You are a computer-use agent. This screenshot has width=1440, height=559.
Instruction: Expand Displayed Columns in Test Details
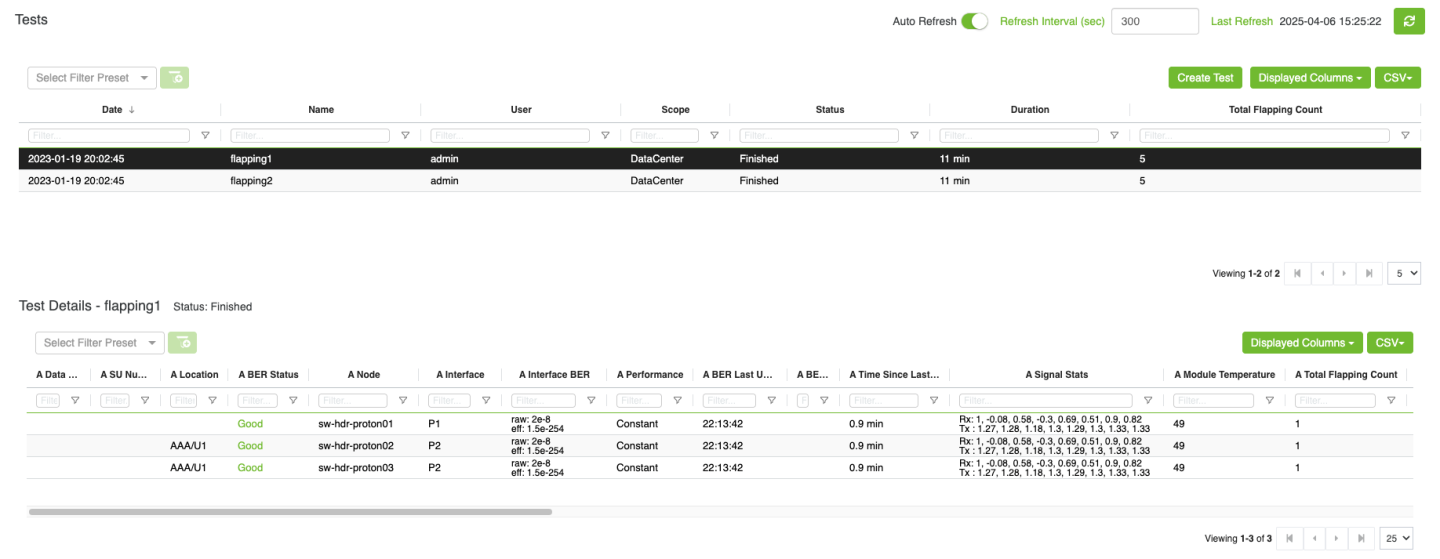pyautogui.click(x=1301, y=343)
